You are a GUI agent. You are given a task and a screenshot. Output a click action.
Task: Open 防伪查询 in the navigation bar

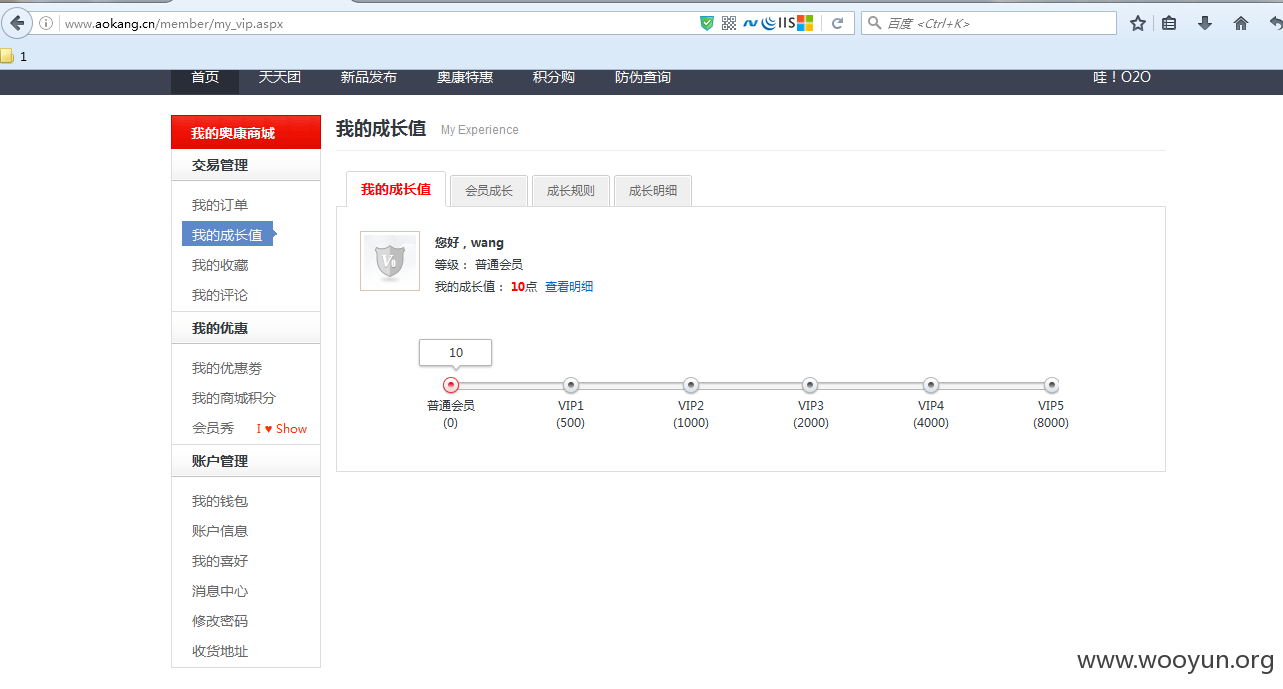[x=643, y=77]
